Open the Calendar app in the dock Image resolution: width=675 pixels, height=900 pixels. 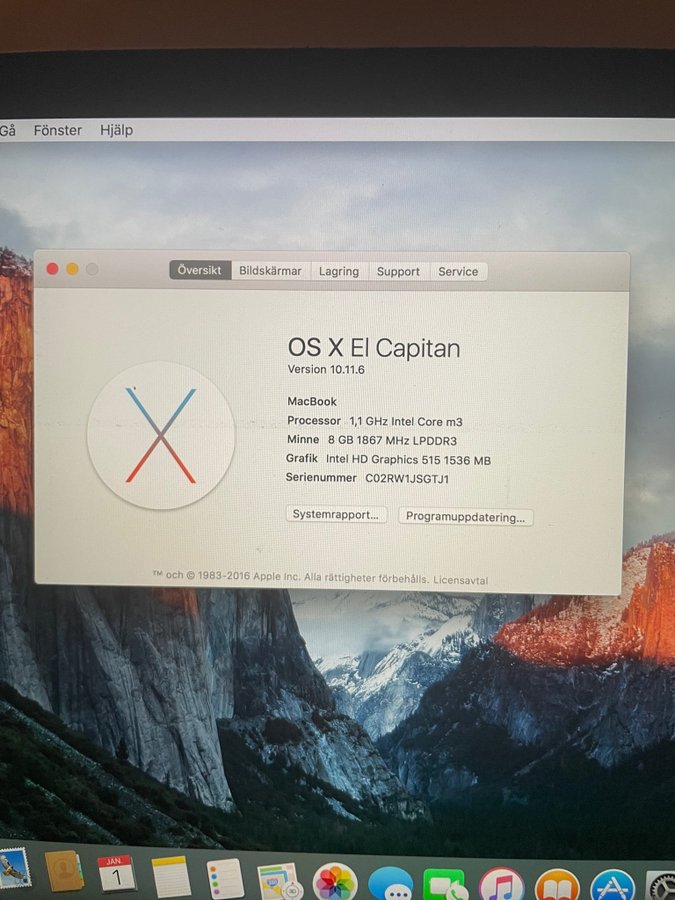[117, 874]
